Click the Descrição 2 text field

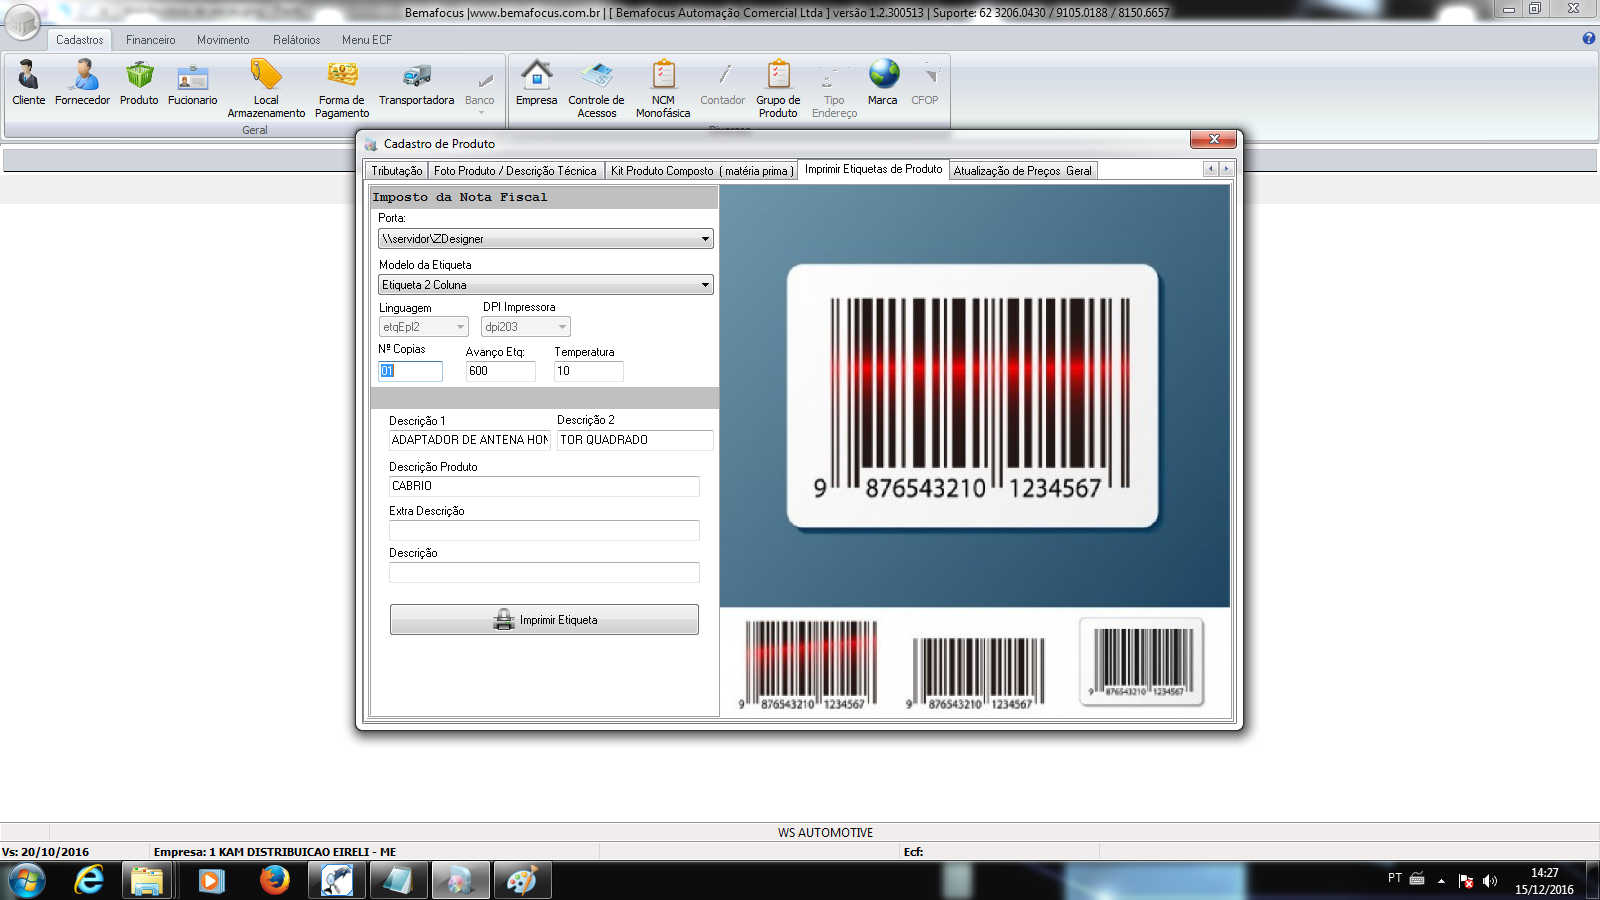635,440
